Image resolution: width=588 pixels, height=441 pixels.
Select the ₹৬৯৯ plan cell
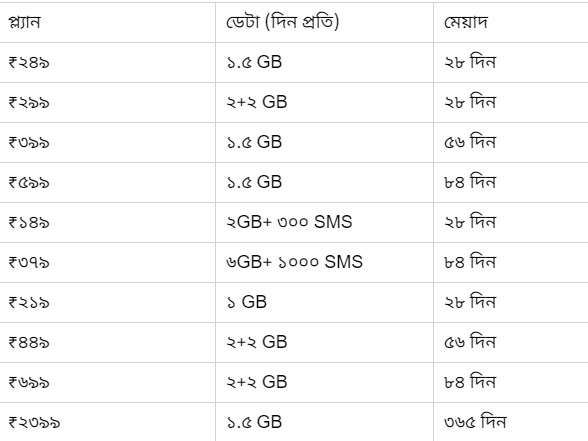(107, 382)
